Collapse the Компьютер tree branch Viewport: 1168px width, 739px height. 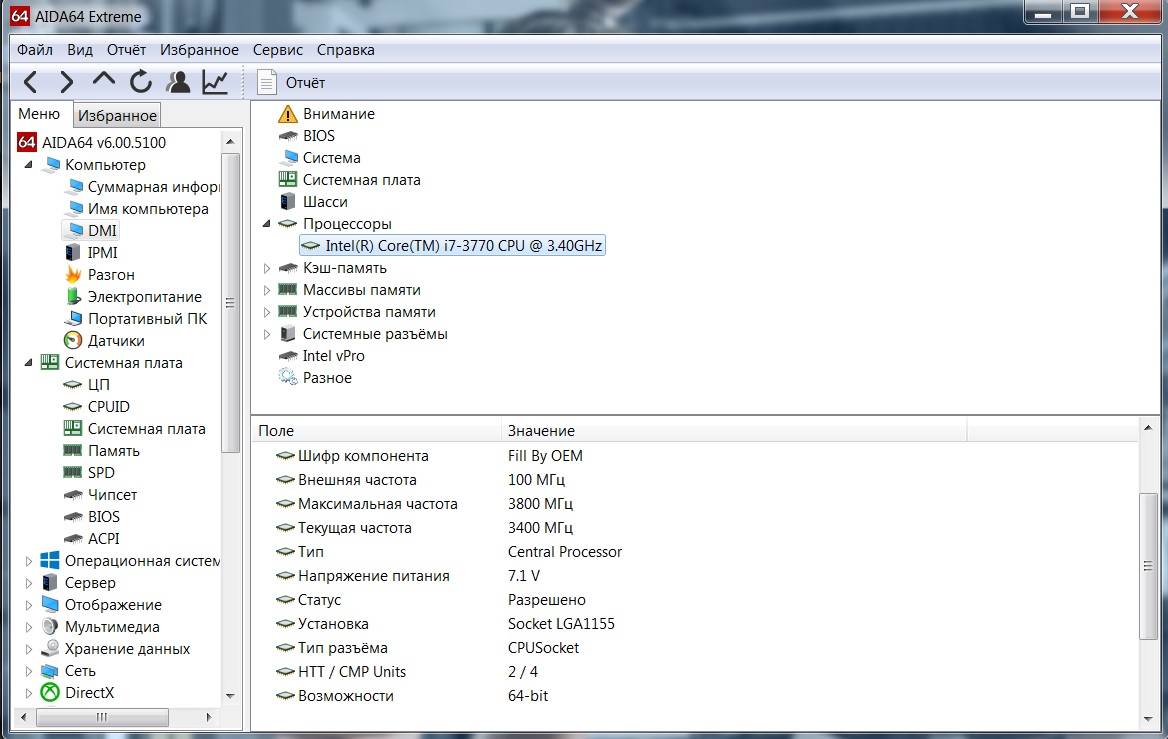[x=28, y=165]
